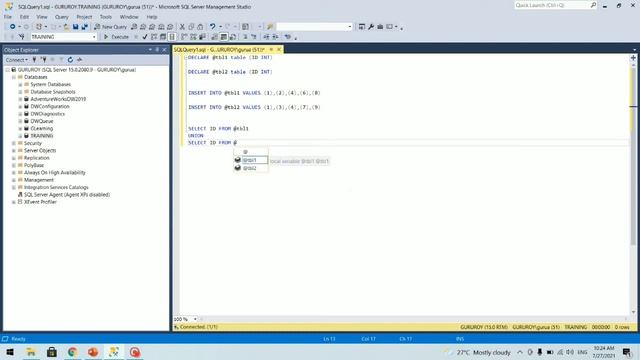The image size is (640, 360).
Task: Toggle Include Live Query Statistics
Action: pyautogui.click(x=193, y=37)
